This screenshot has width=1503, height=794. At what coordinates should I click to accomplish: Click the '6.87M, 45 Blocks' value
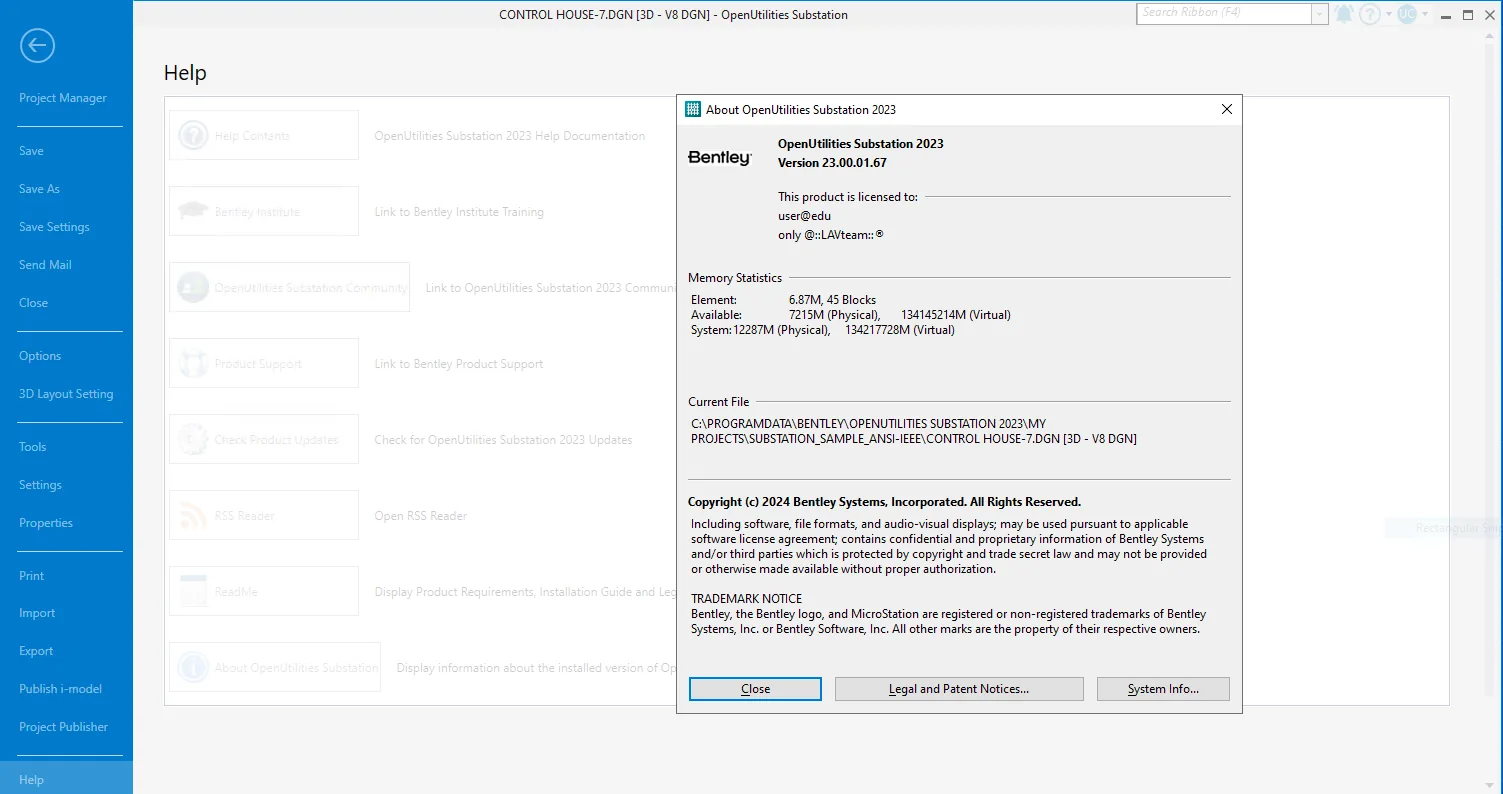[832, 300]
